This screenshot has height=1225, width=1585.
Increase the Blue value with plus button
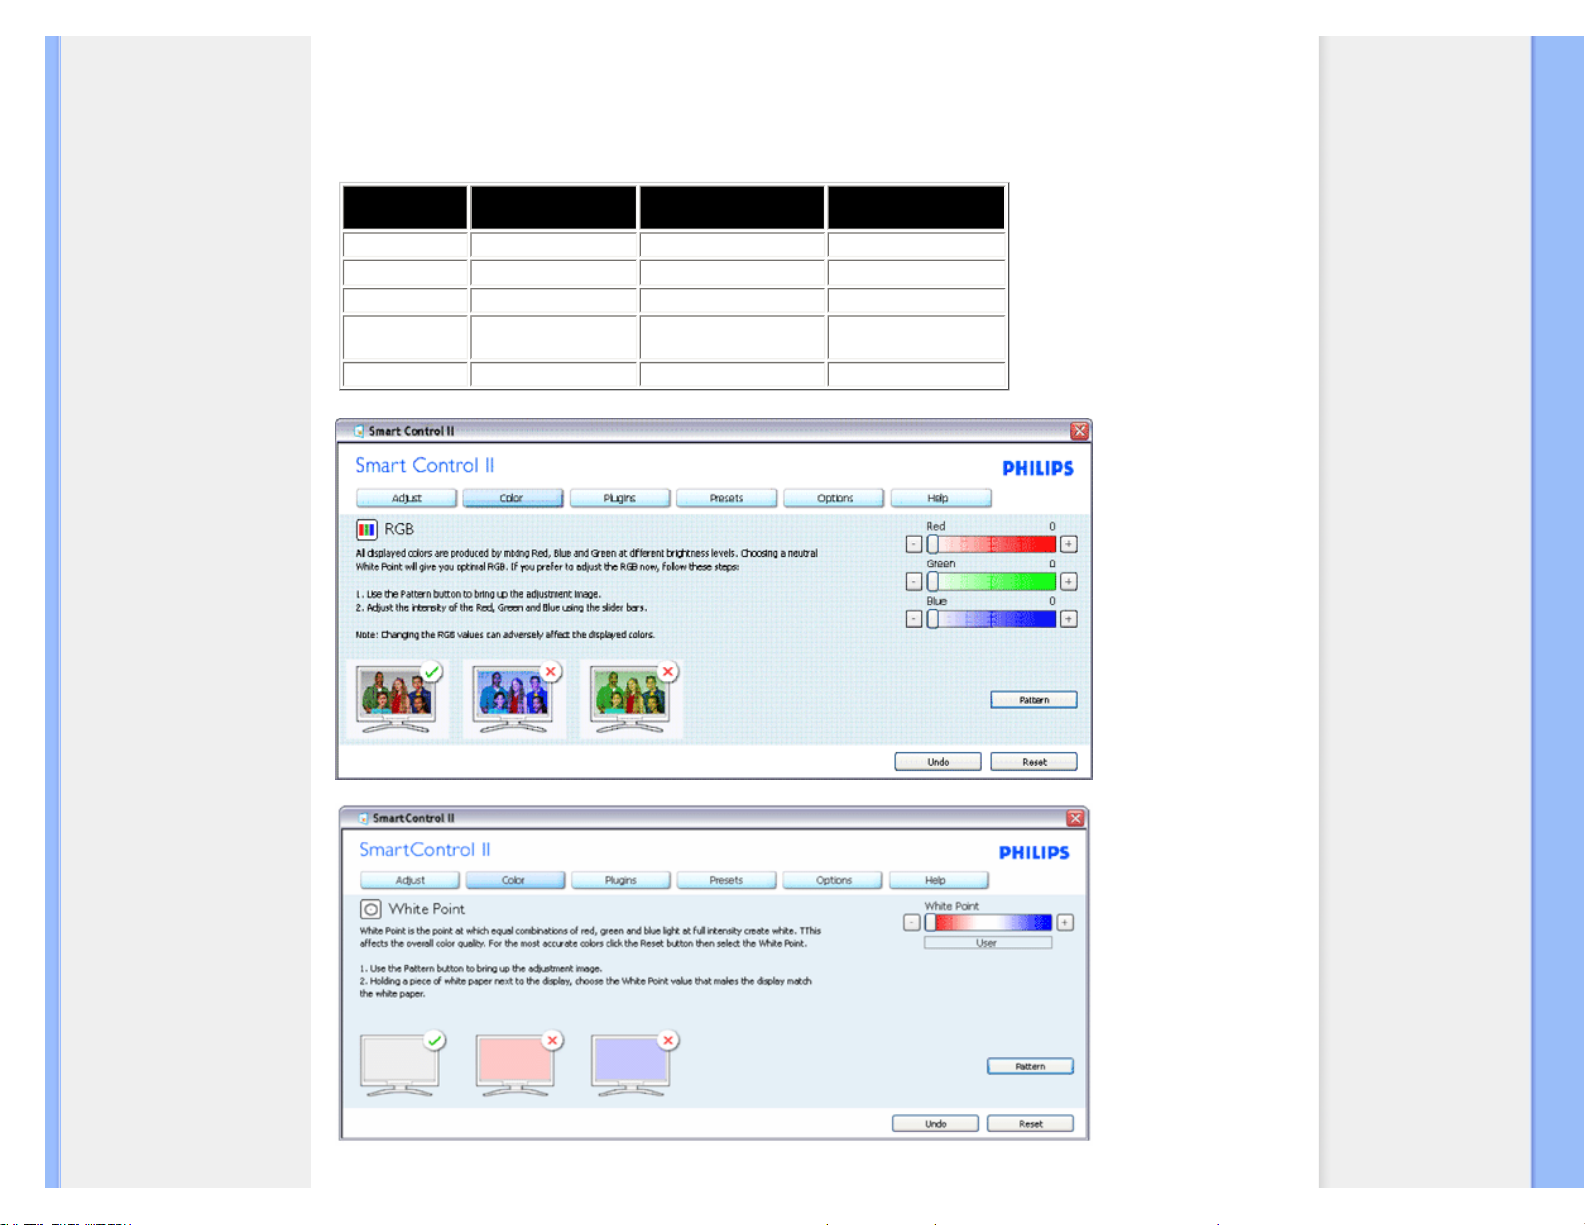pyautogui.click(x=1069, y=619)
